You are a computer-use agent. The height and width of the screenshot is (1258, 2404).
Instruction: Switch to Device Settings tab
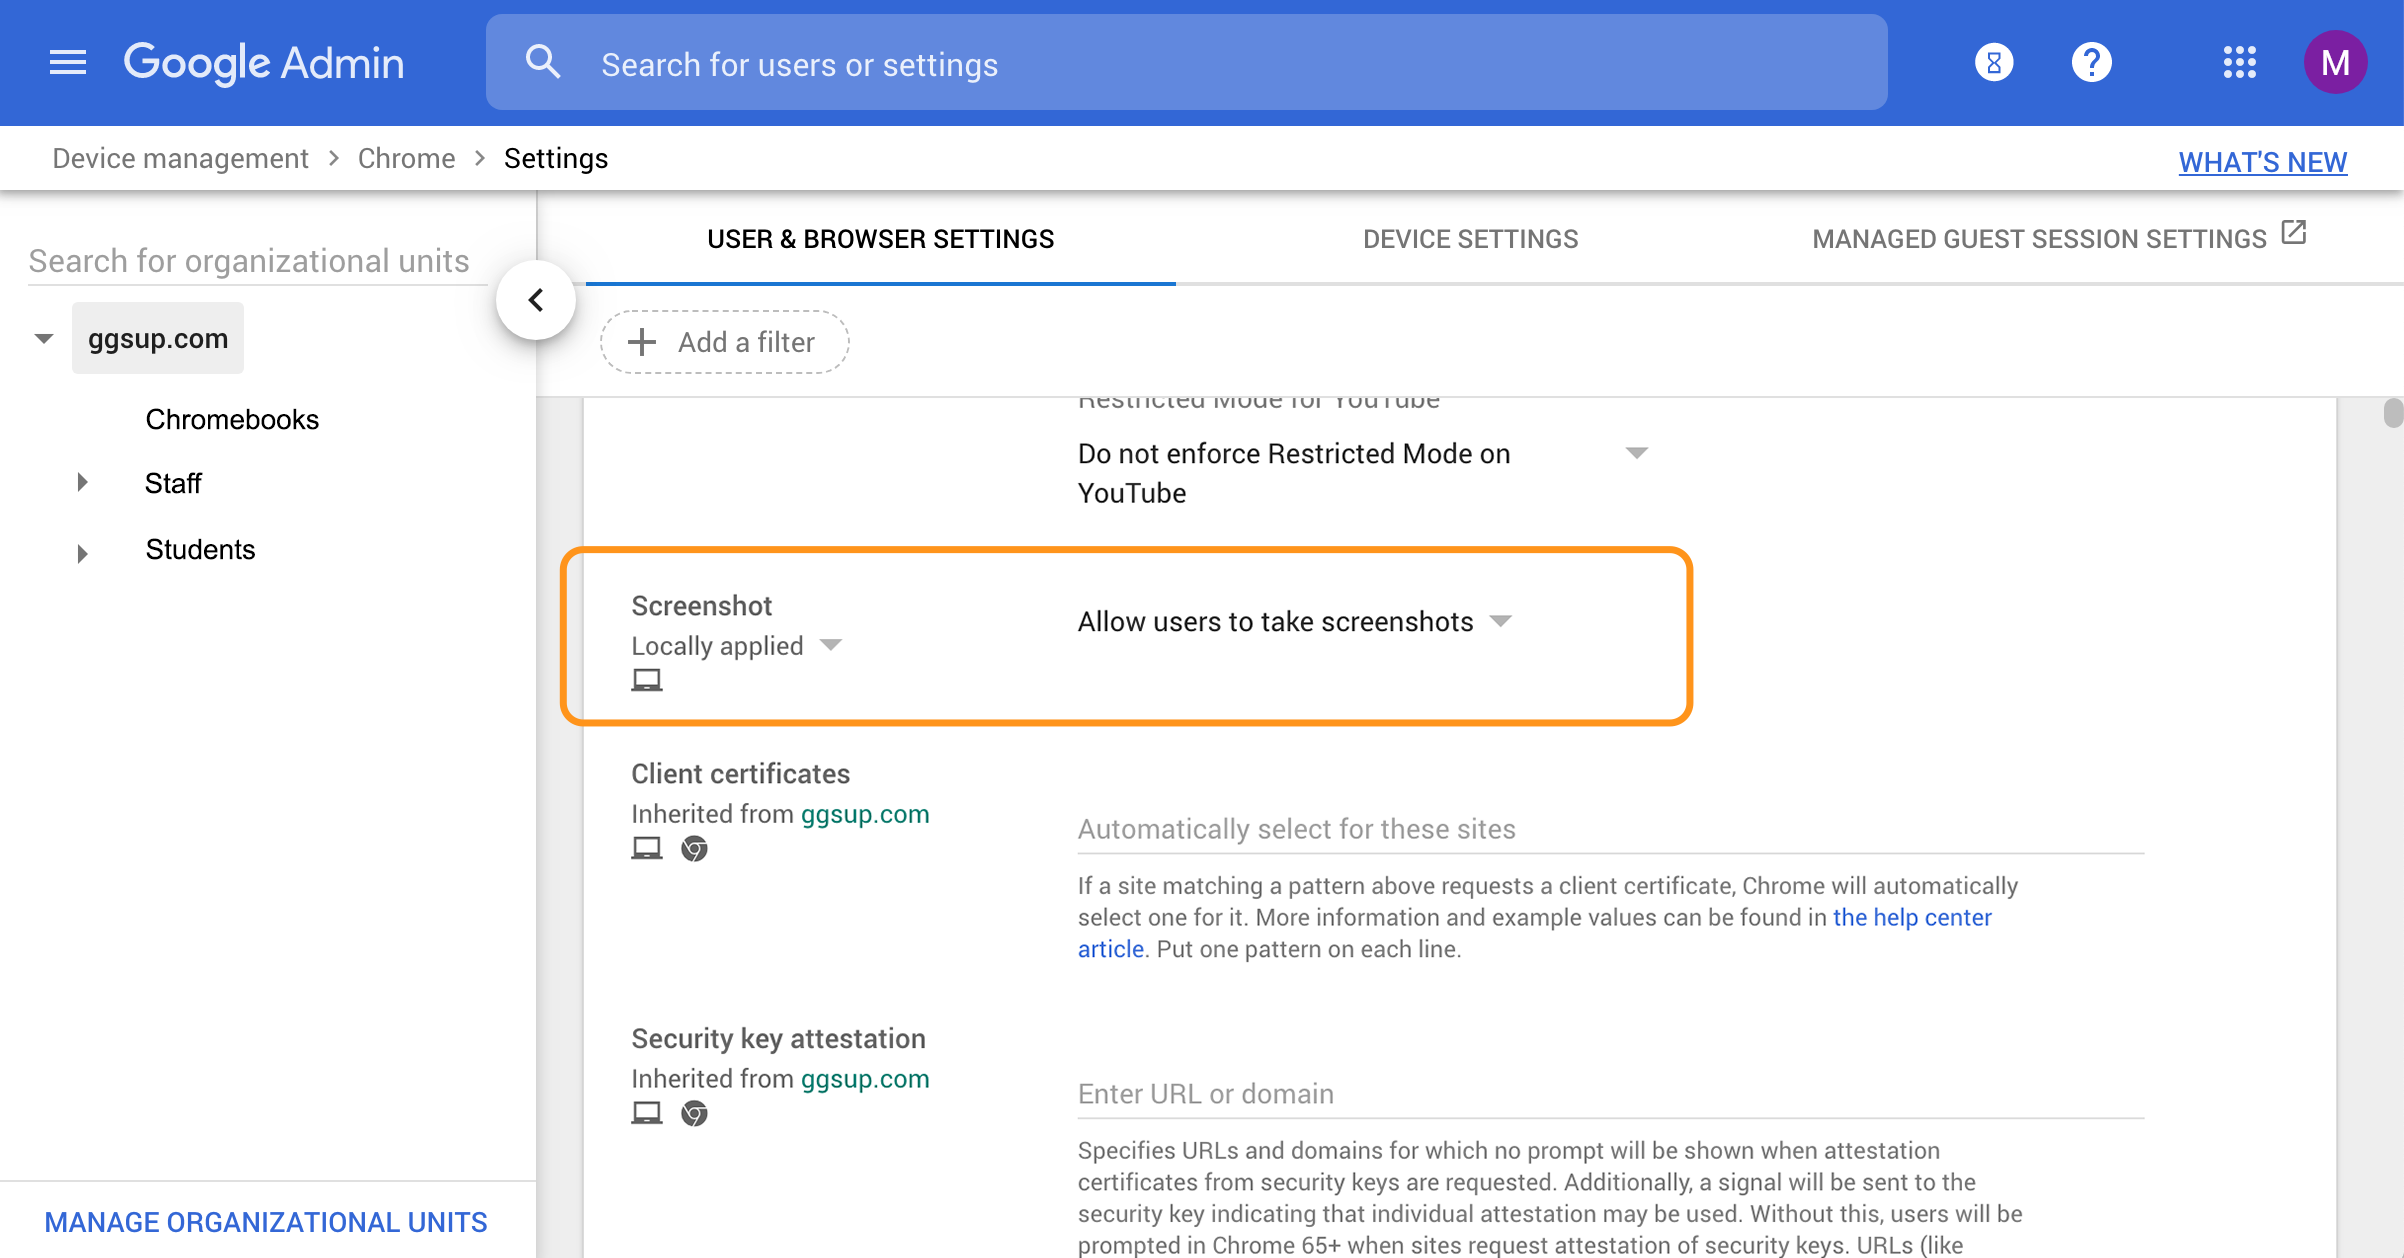pyautogui.click(x=1470, y=239)
